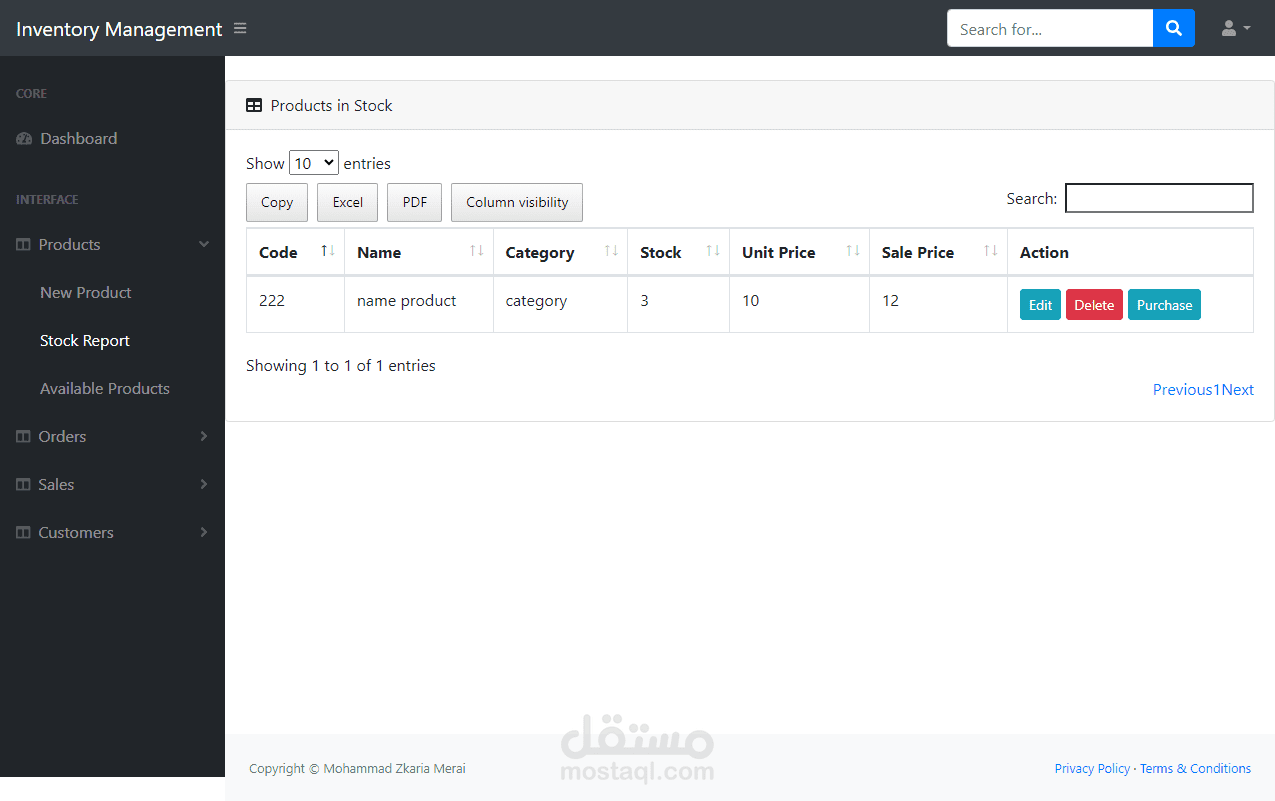The height and width of the screenshot is (801, 1275).
Task: Click the Inventory Management brand title
Action: pos(119,29)
